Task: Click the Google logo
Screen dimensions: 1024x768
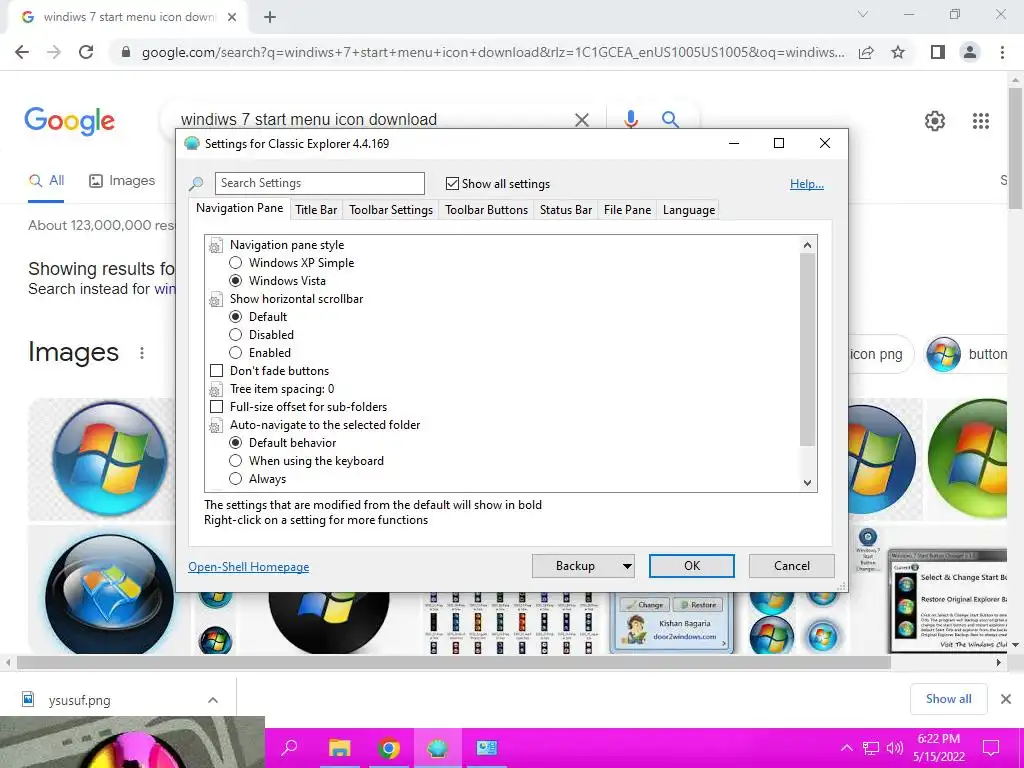Action: (x=69, y=121)
